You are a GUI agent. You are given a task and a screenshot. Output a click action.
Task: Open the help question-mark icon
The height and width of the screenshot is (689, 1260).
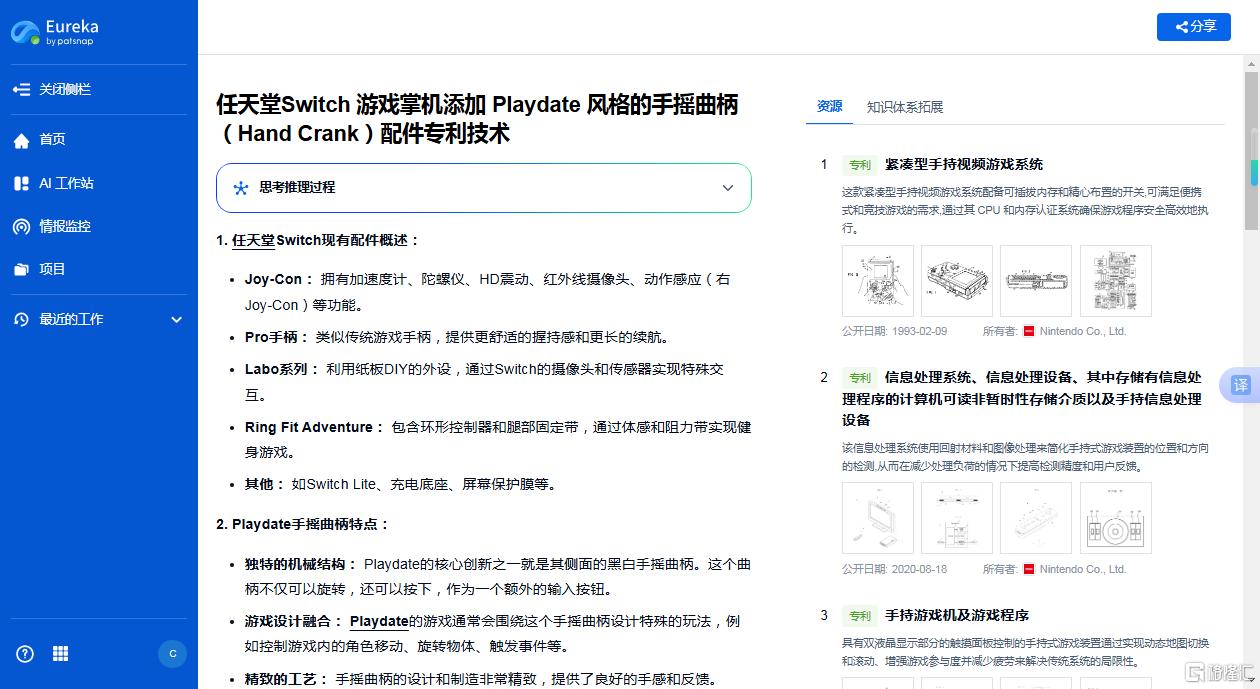(x=25, y=654)
